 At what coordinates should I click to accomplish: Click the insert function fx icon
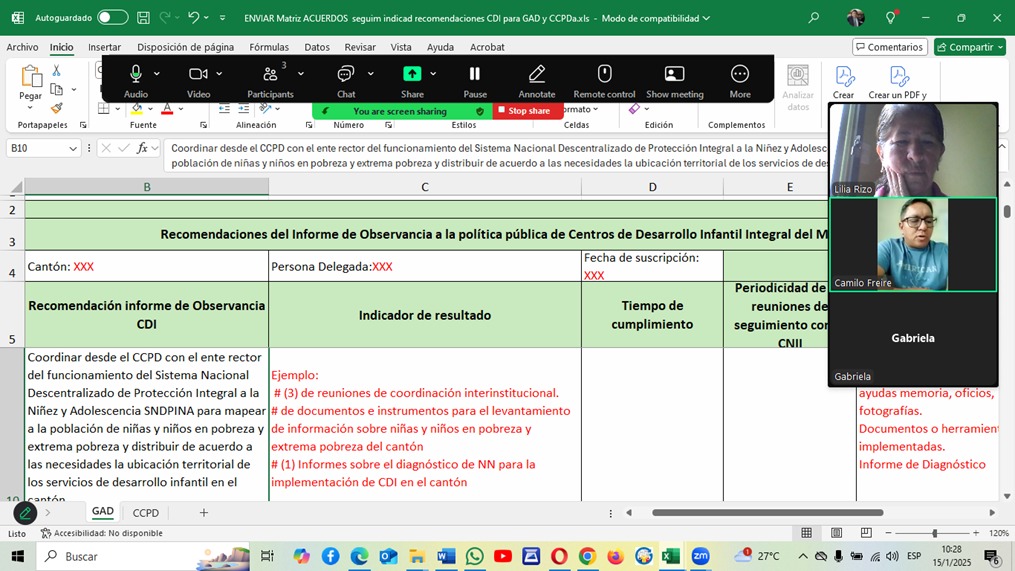point(142,148)
